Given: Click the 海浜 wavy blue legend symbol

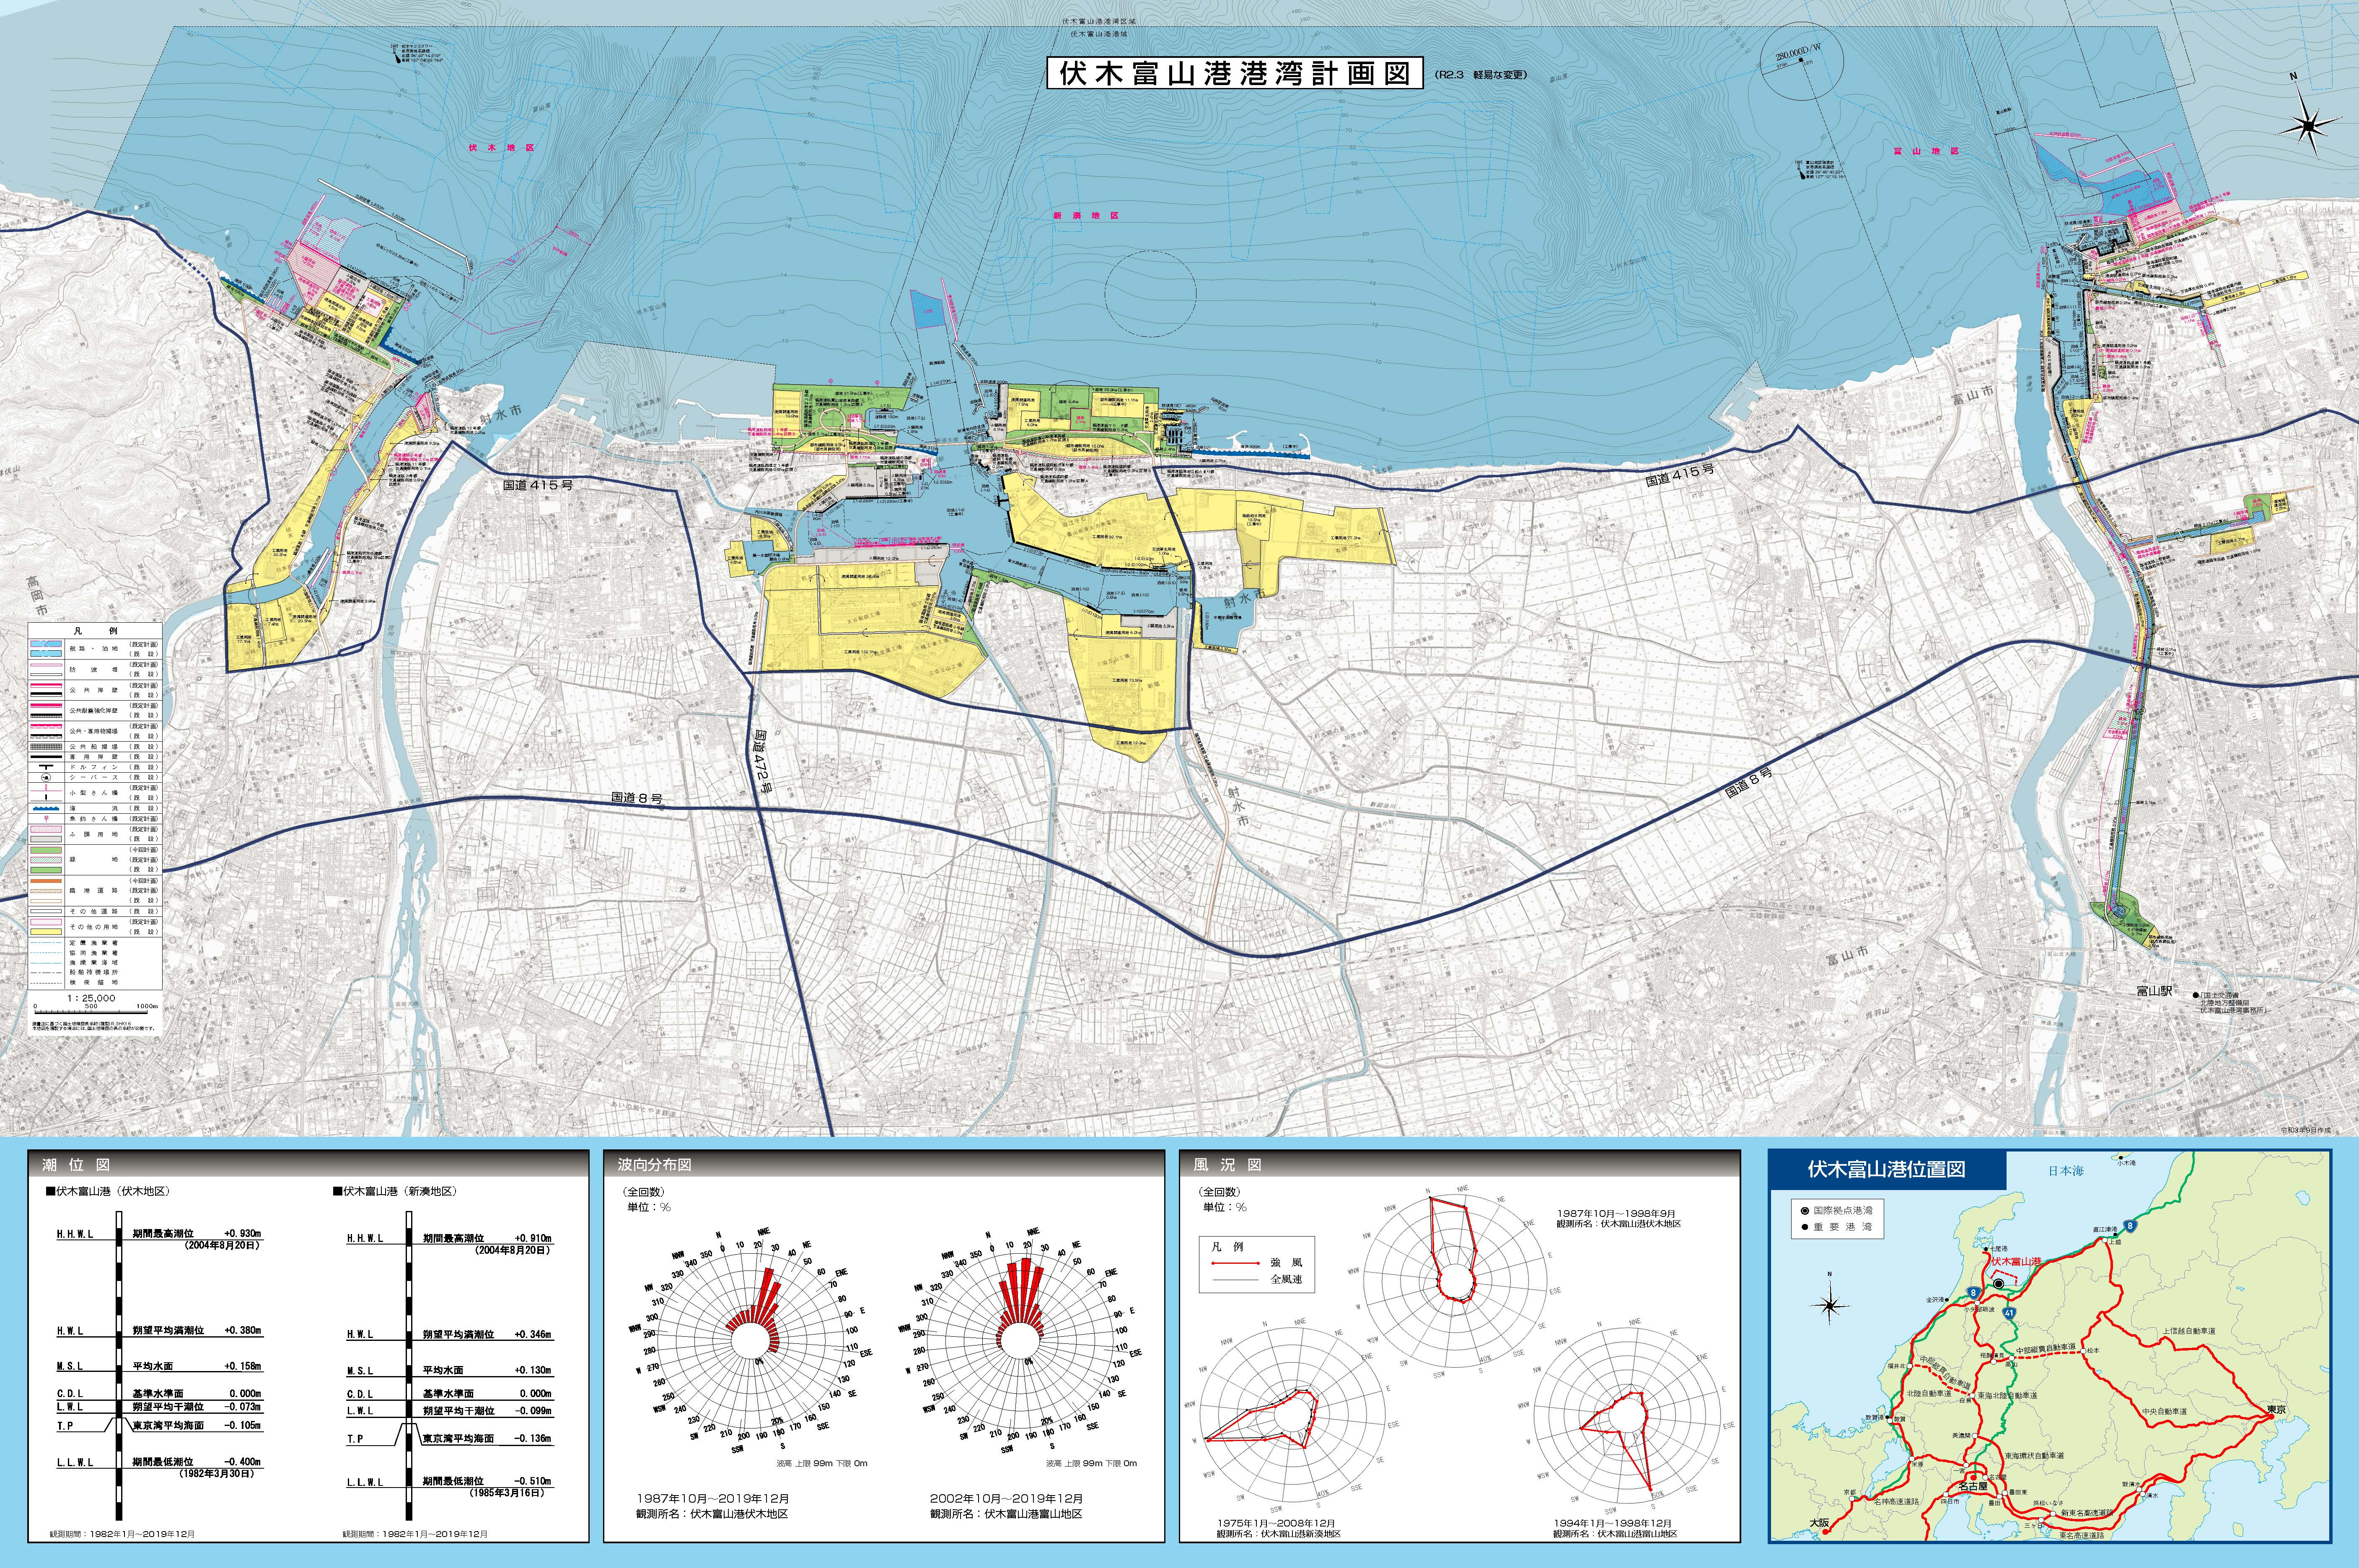Looking at the screenshot, I should click(46, 809).
